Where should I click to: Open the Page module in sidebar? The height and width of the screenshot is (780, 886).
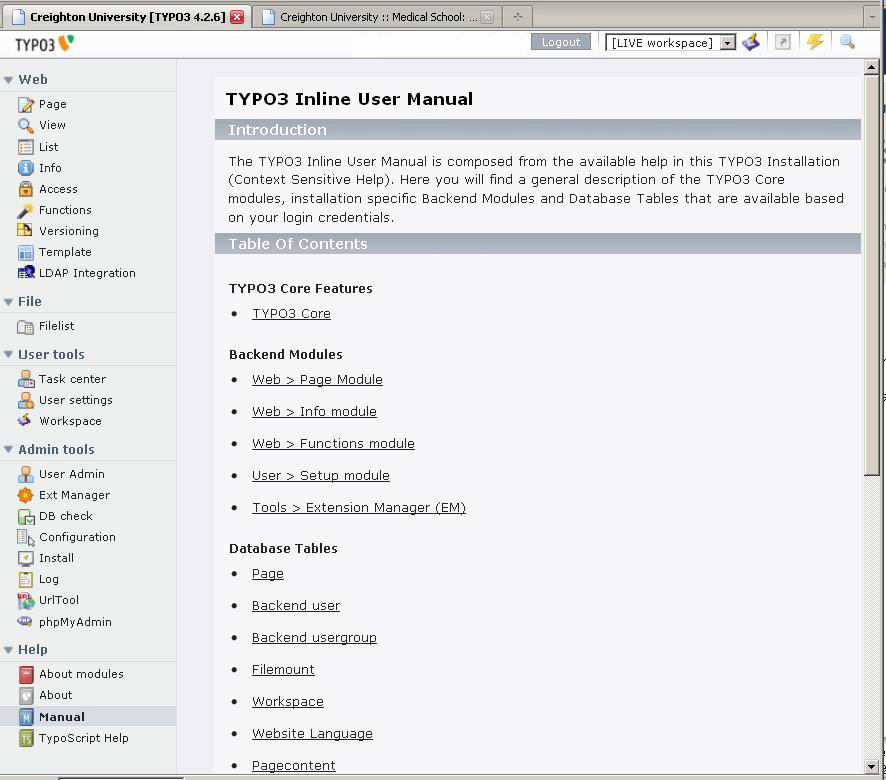(x=52, y=104)
